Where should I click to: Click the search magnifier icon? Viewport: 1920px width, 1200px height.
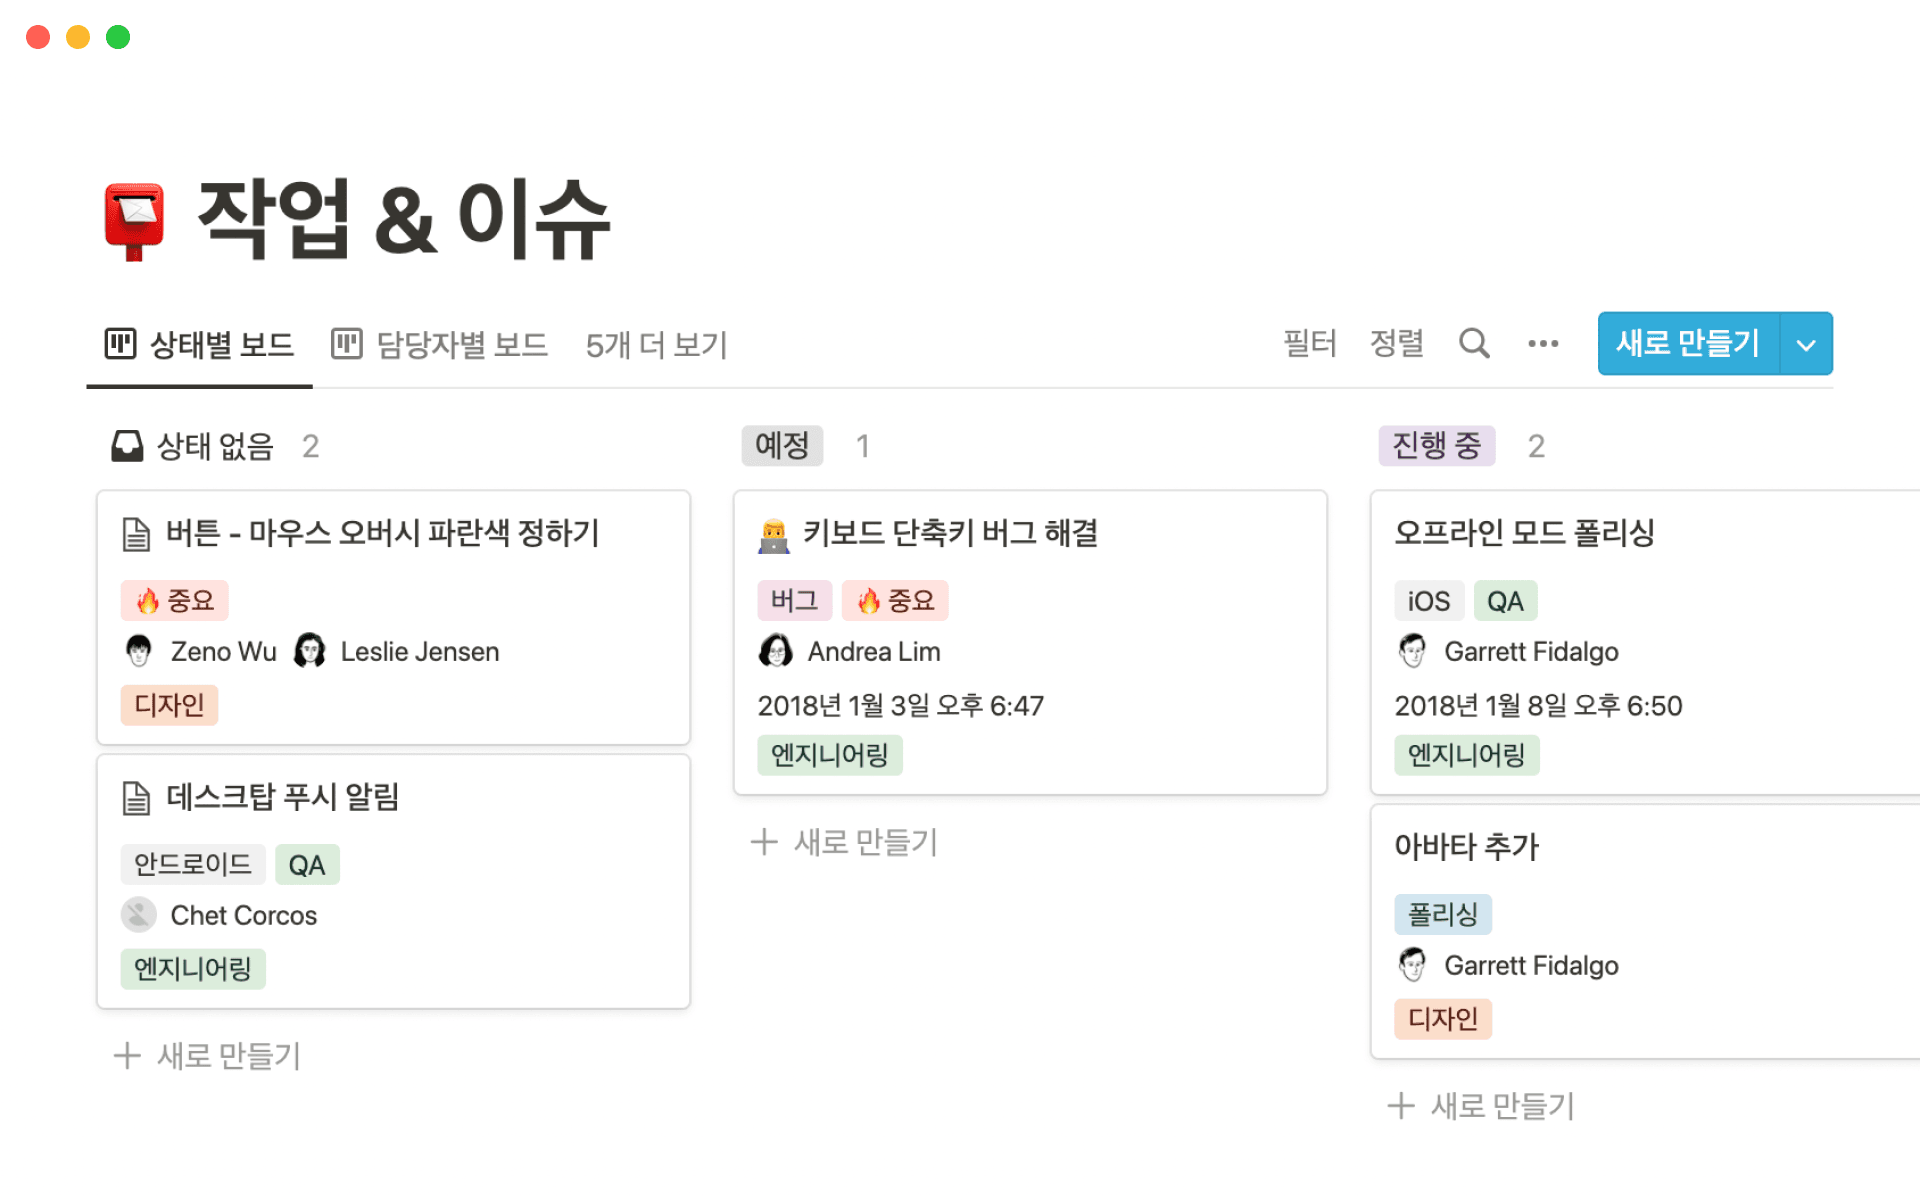point(1474,344)
